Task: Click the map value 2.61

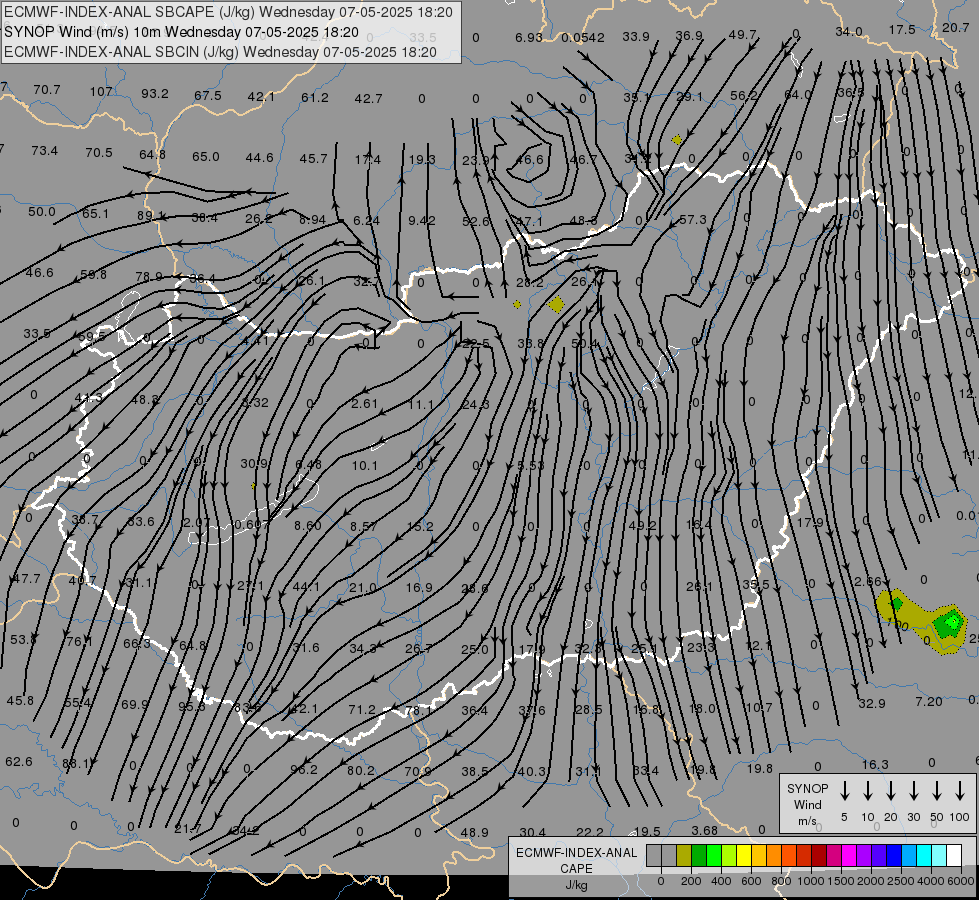Action: pos(365,403)
